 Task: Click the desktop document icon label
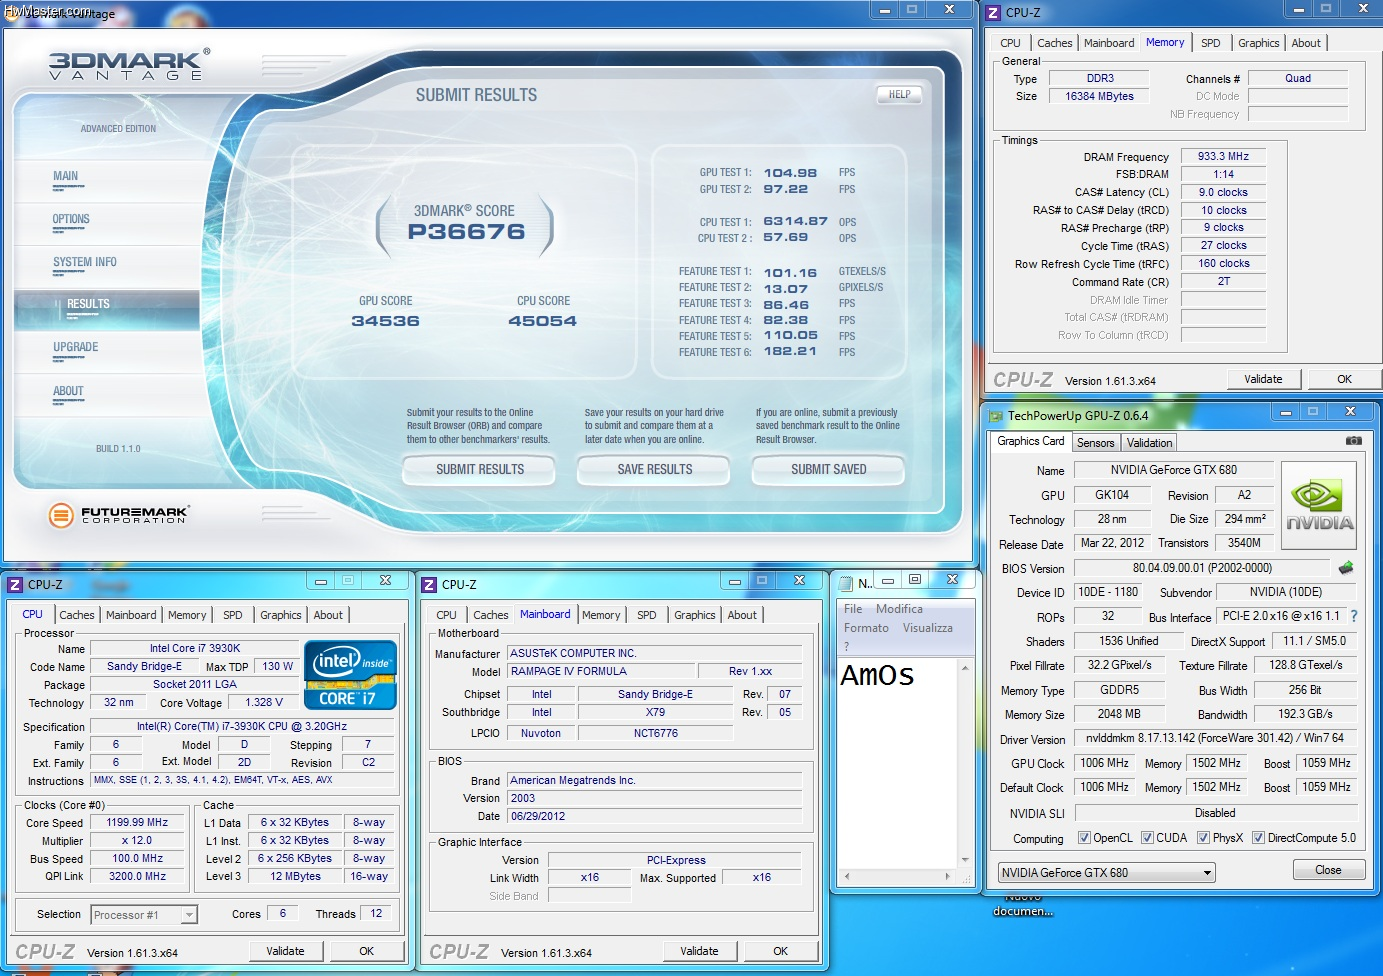pyautogui.click(x=1022, y=905)
